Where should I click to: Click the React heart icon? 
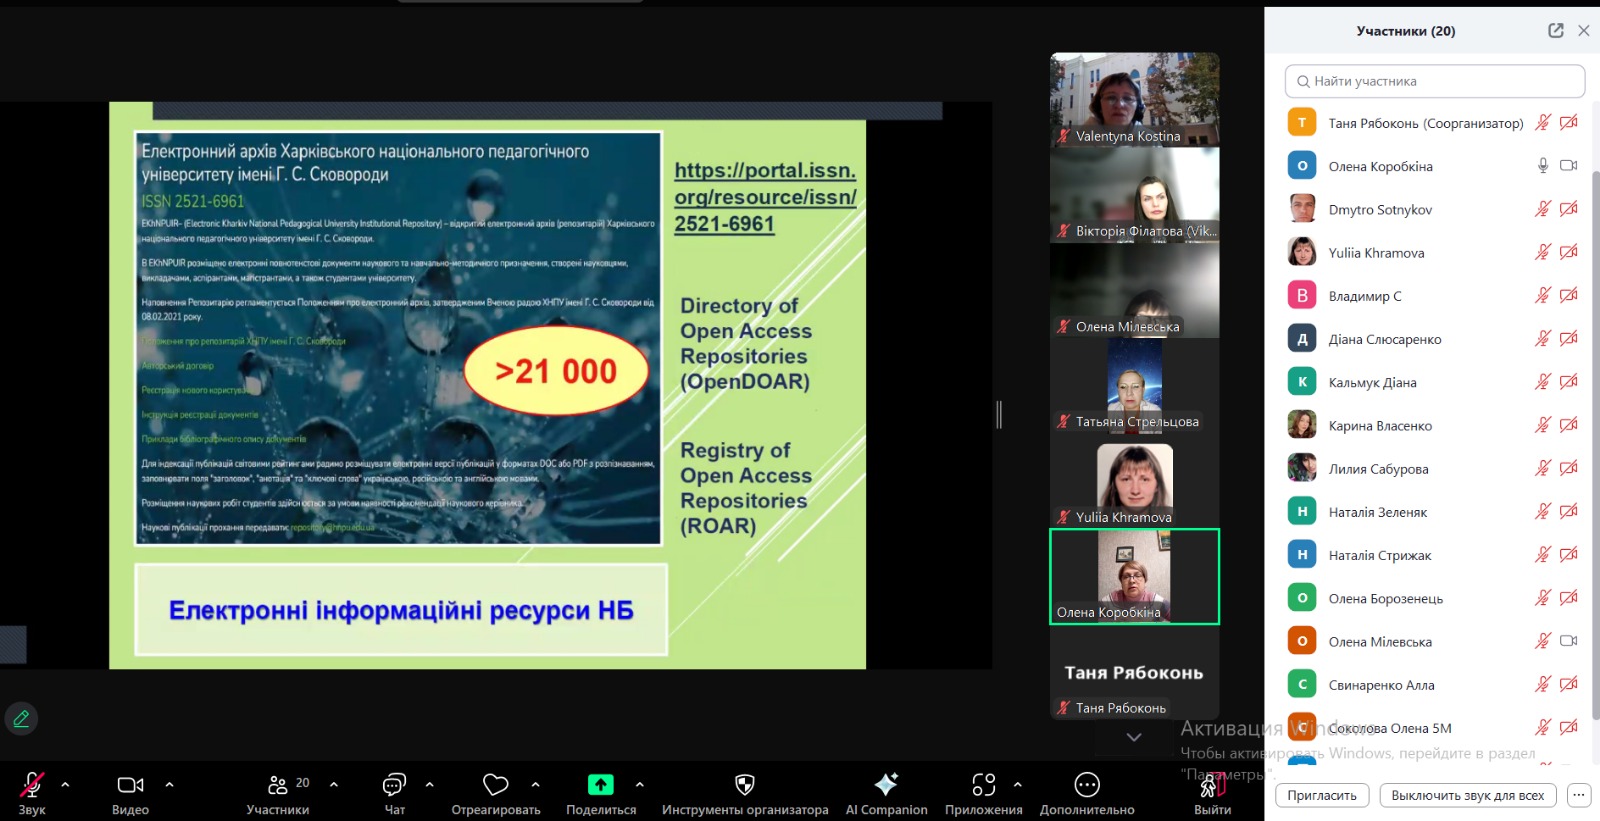click(x=495, y=784)
